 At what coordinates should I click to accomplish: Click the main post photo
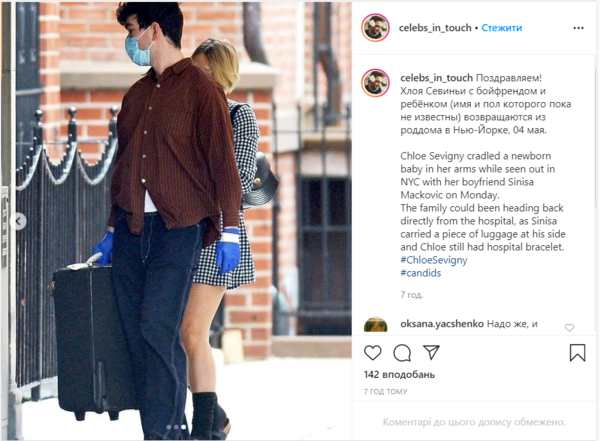[176, 221]
